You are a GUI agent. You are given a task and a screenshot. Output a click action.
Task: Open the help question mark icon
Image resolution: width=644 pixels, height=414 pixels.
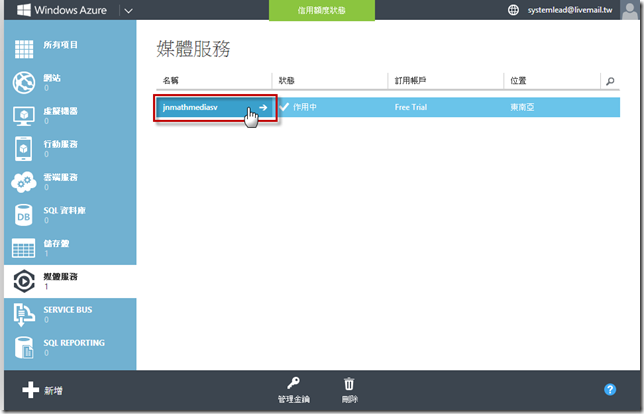(x=610, y=389)
